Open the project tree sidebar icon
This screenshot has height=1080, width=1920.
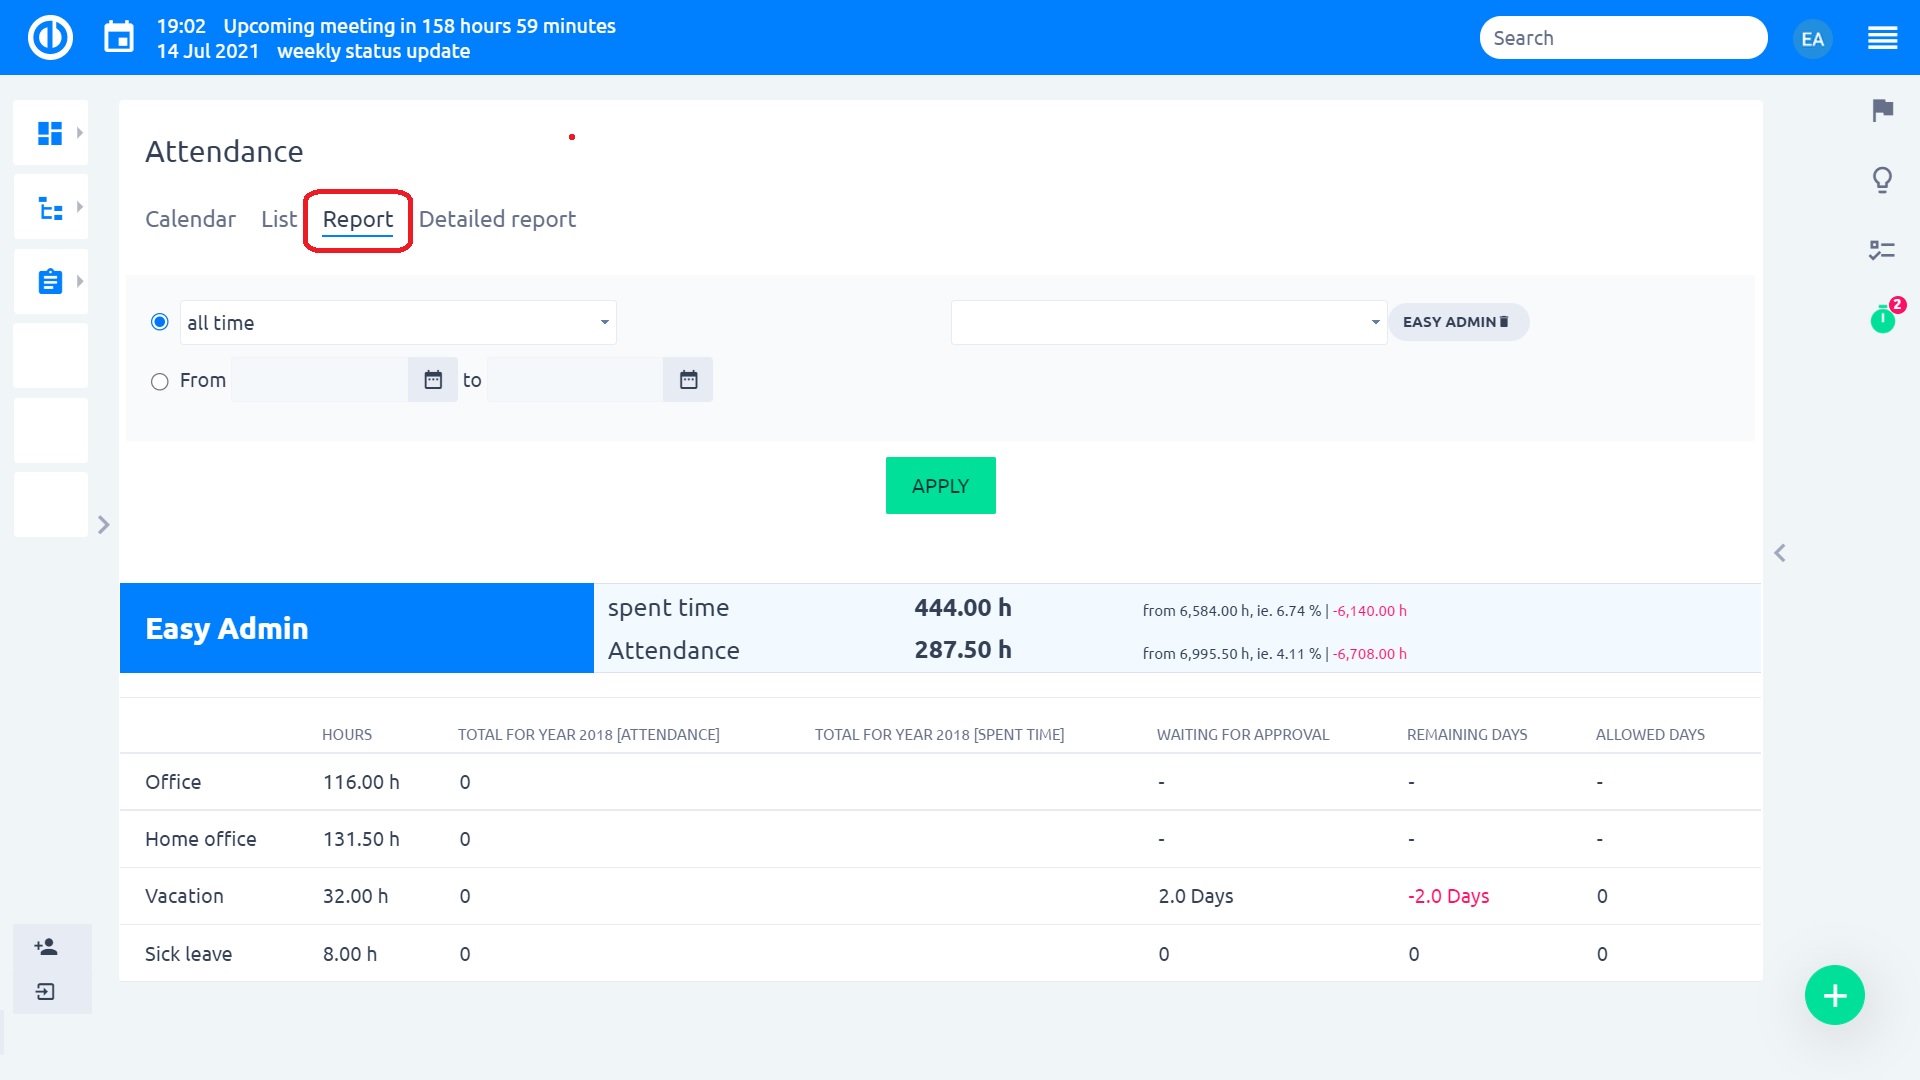pos(50,208)
